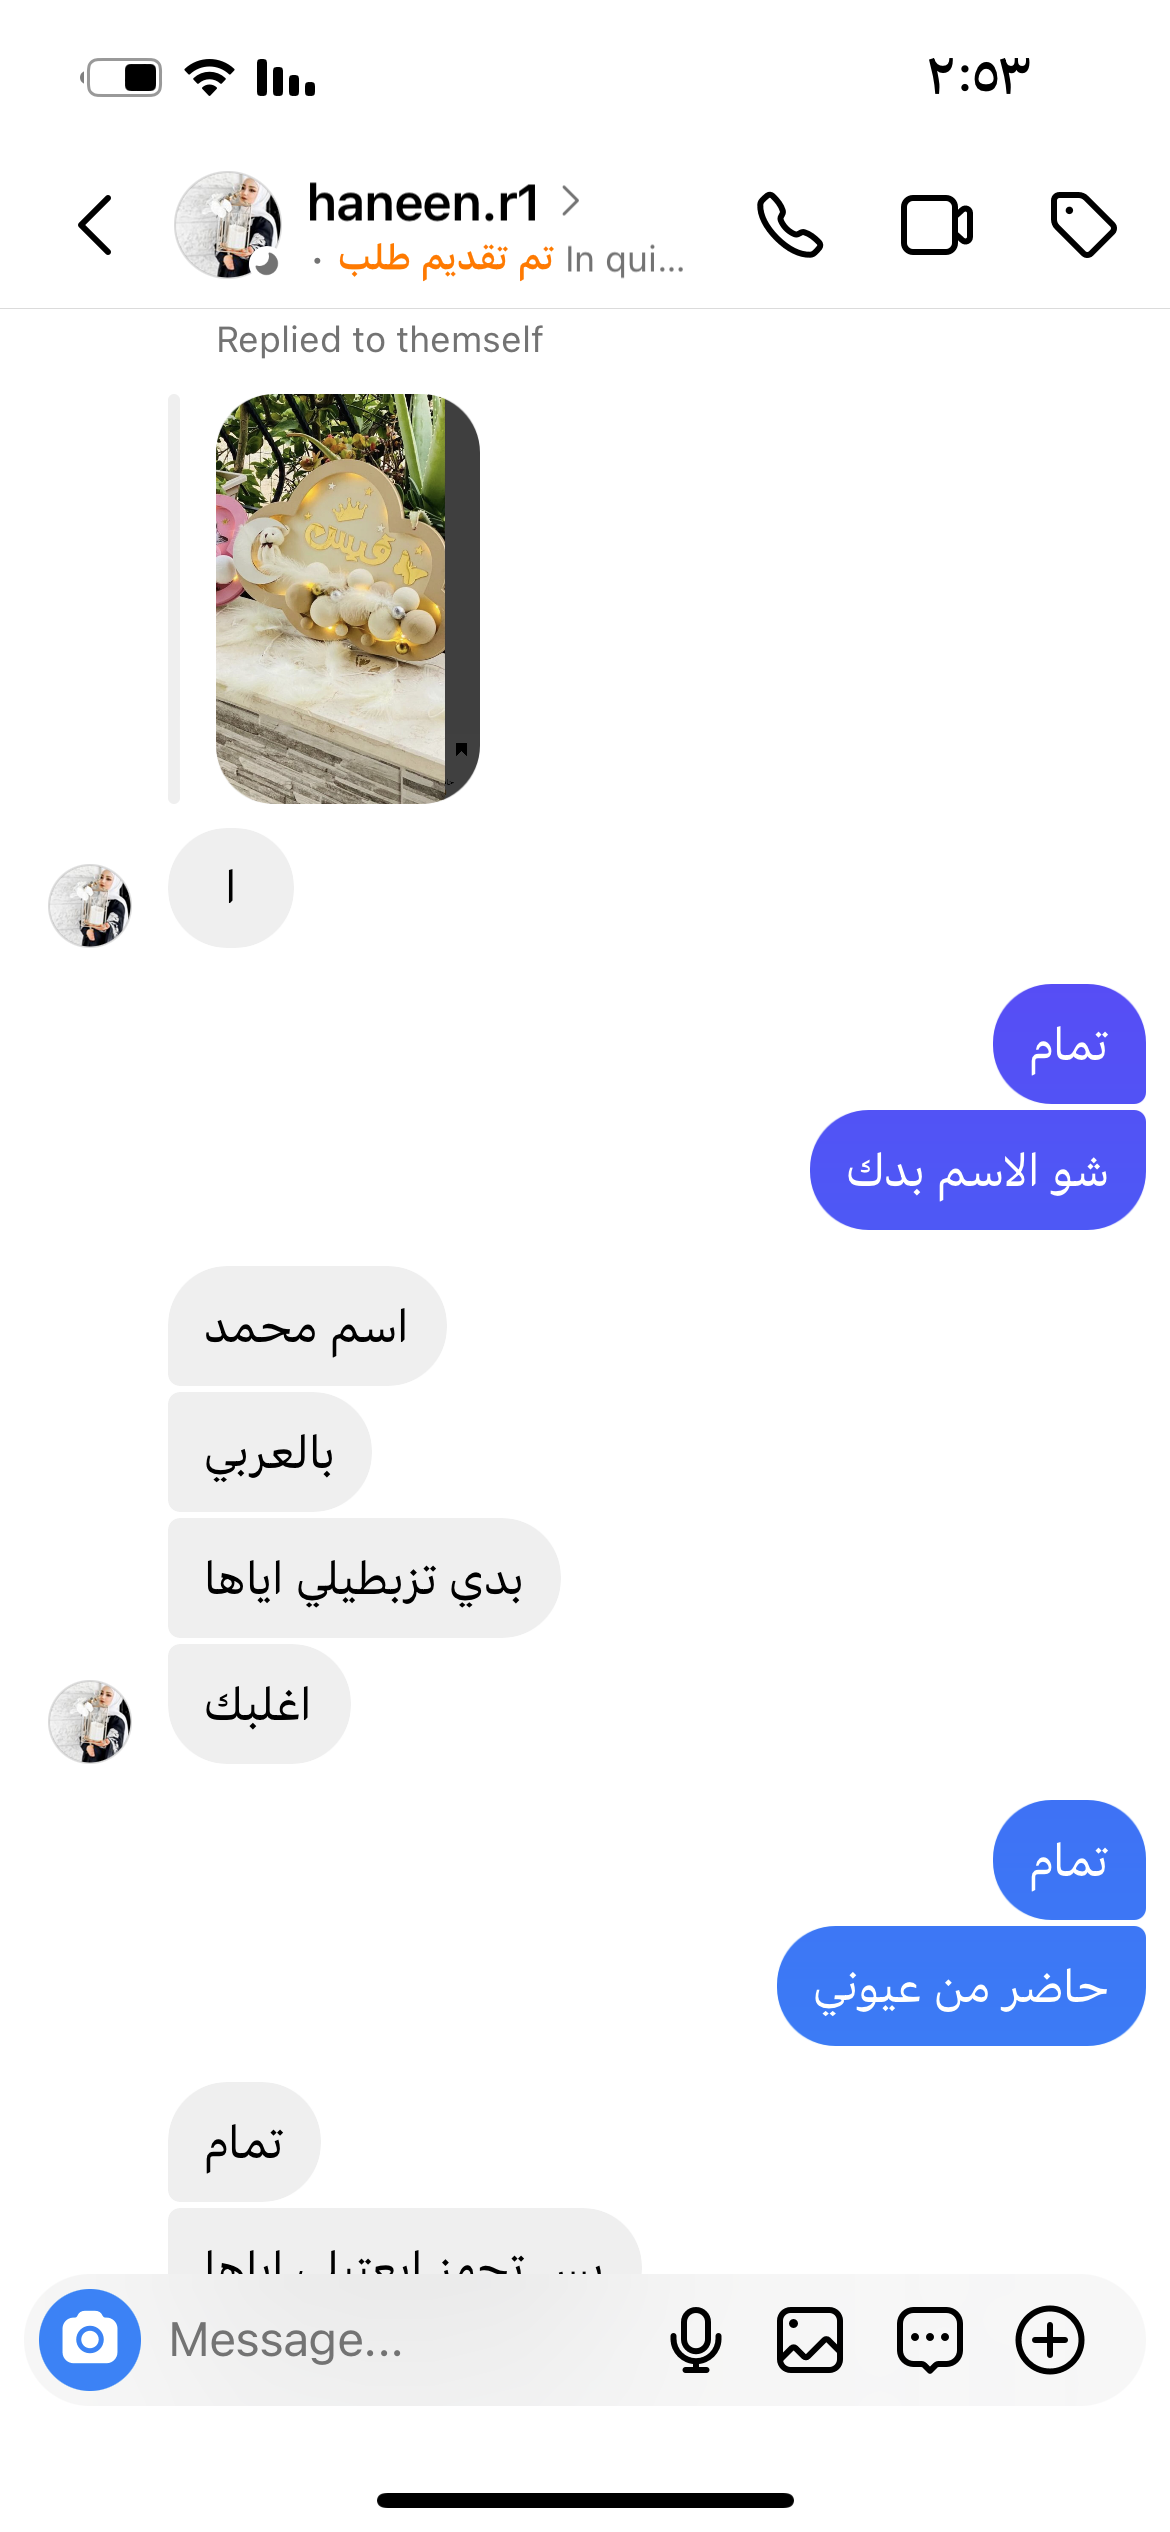The image size is (1170, 2532).
Task: Select the حاضر من عيوني sent bubble
Action: point(961,1986)
